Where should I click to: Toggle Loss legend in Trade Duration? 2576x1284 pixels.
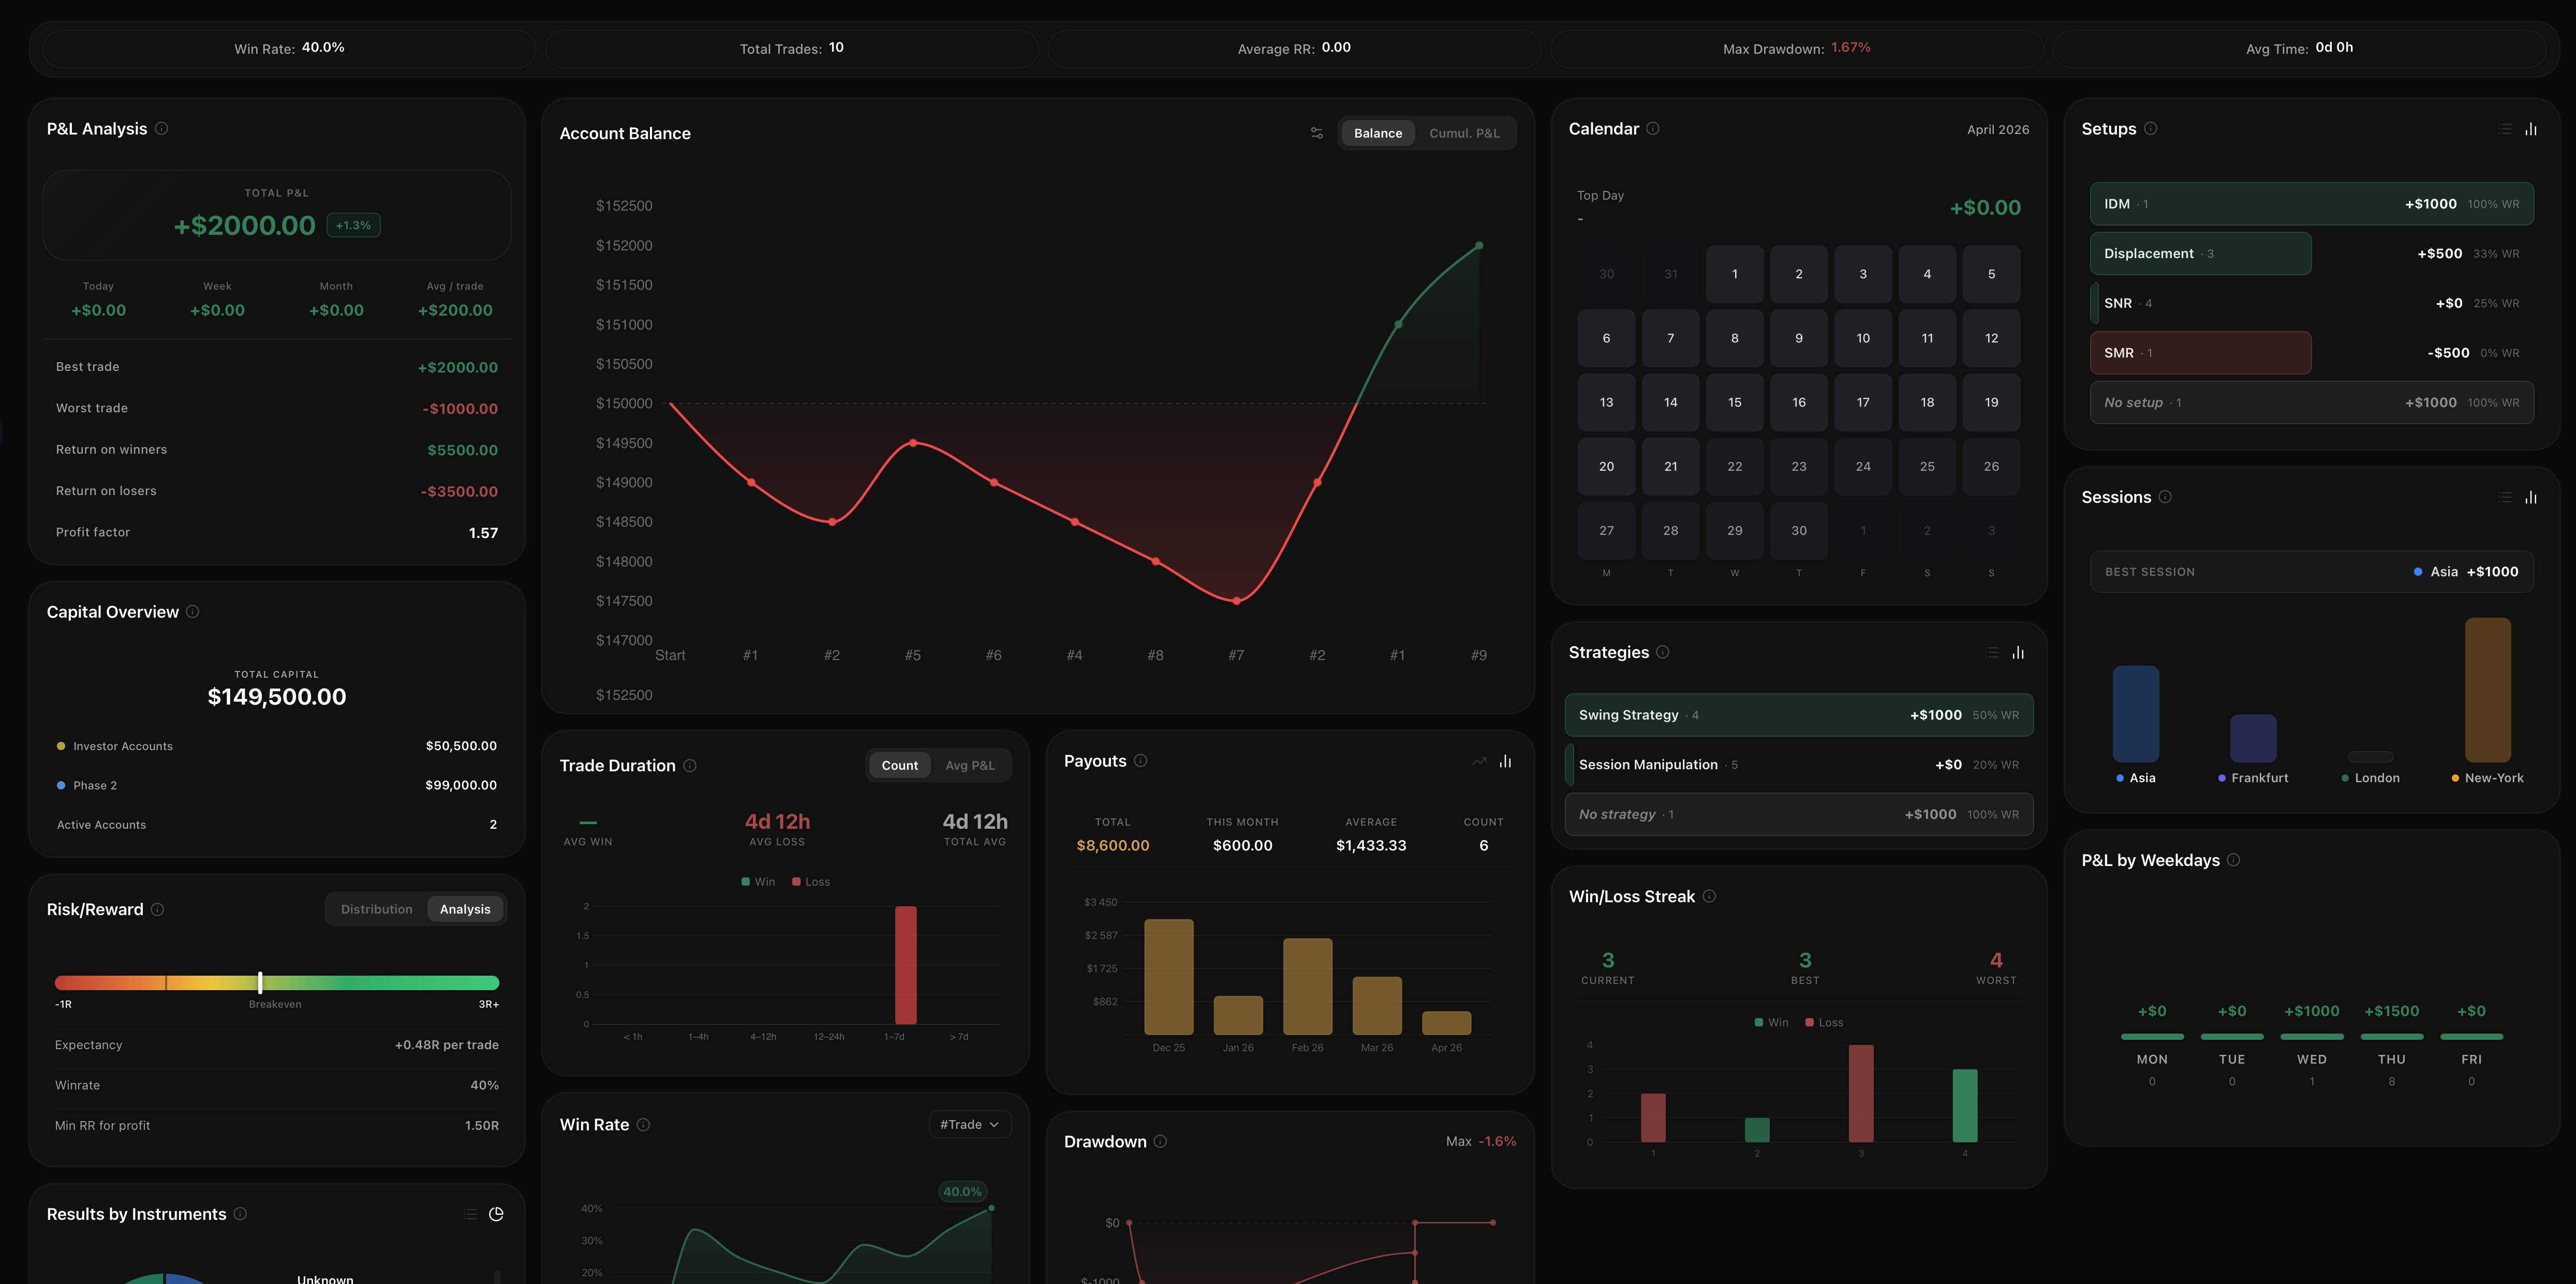(x=811, y=881)
